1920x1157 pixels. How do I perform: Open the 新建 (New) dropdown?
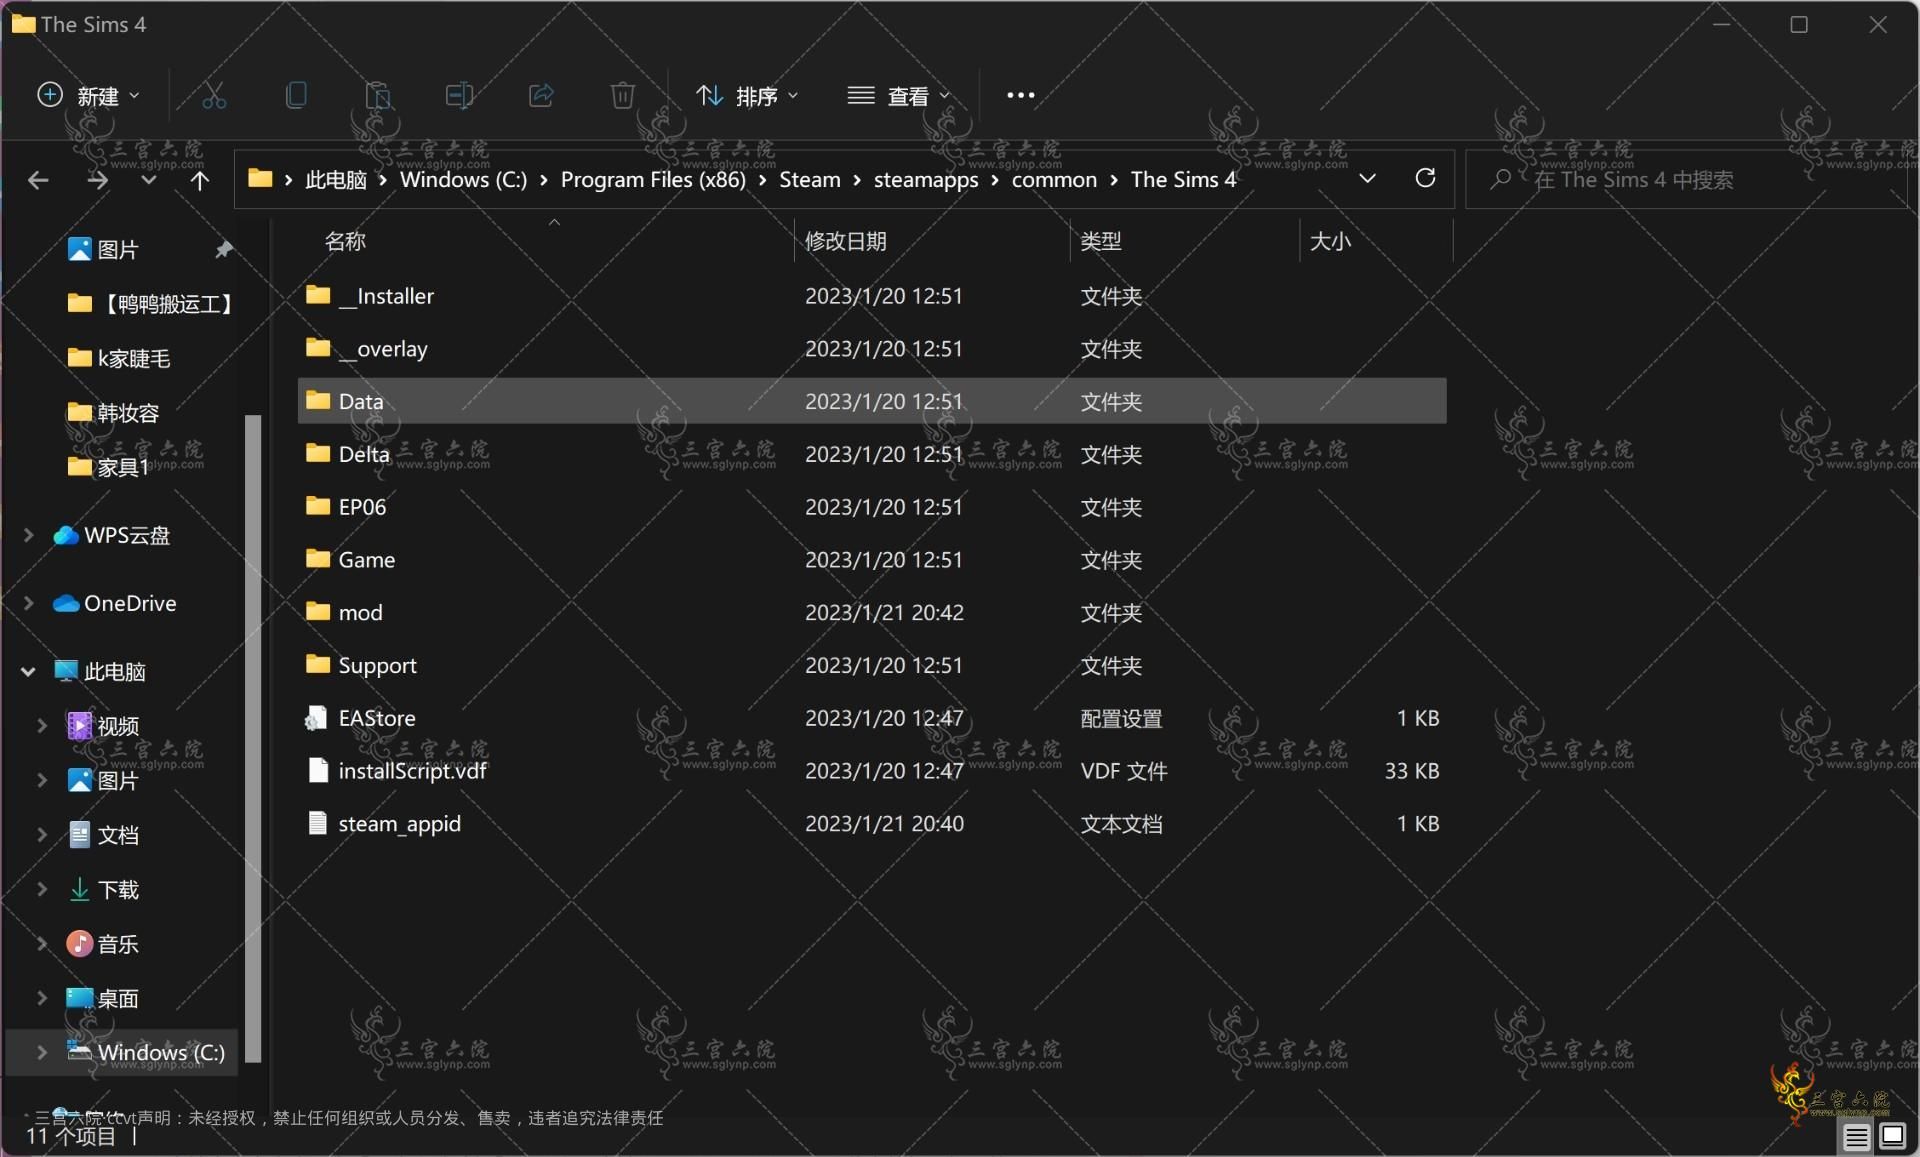(x=88, y=96)
